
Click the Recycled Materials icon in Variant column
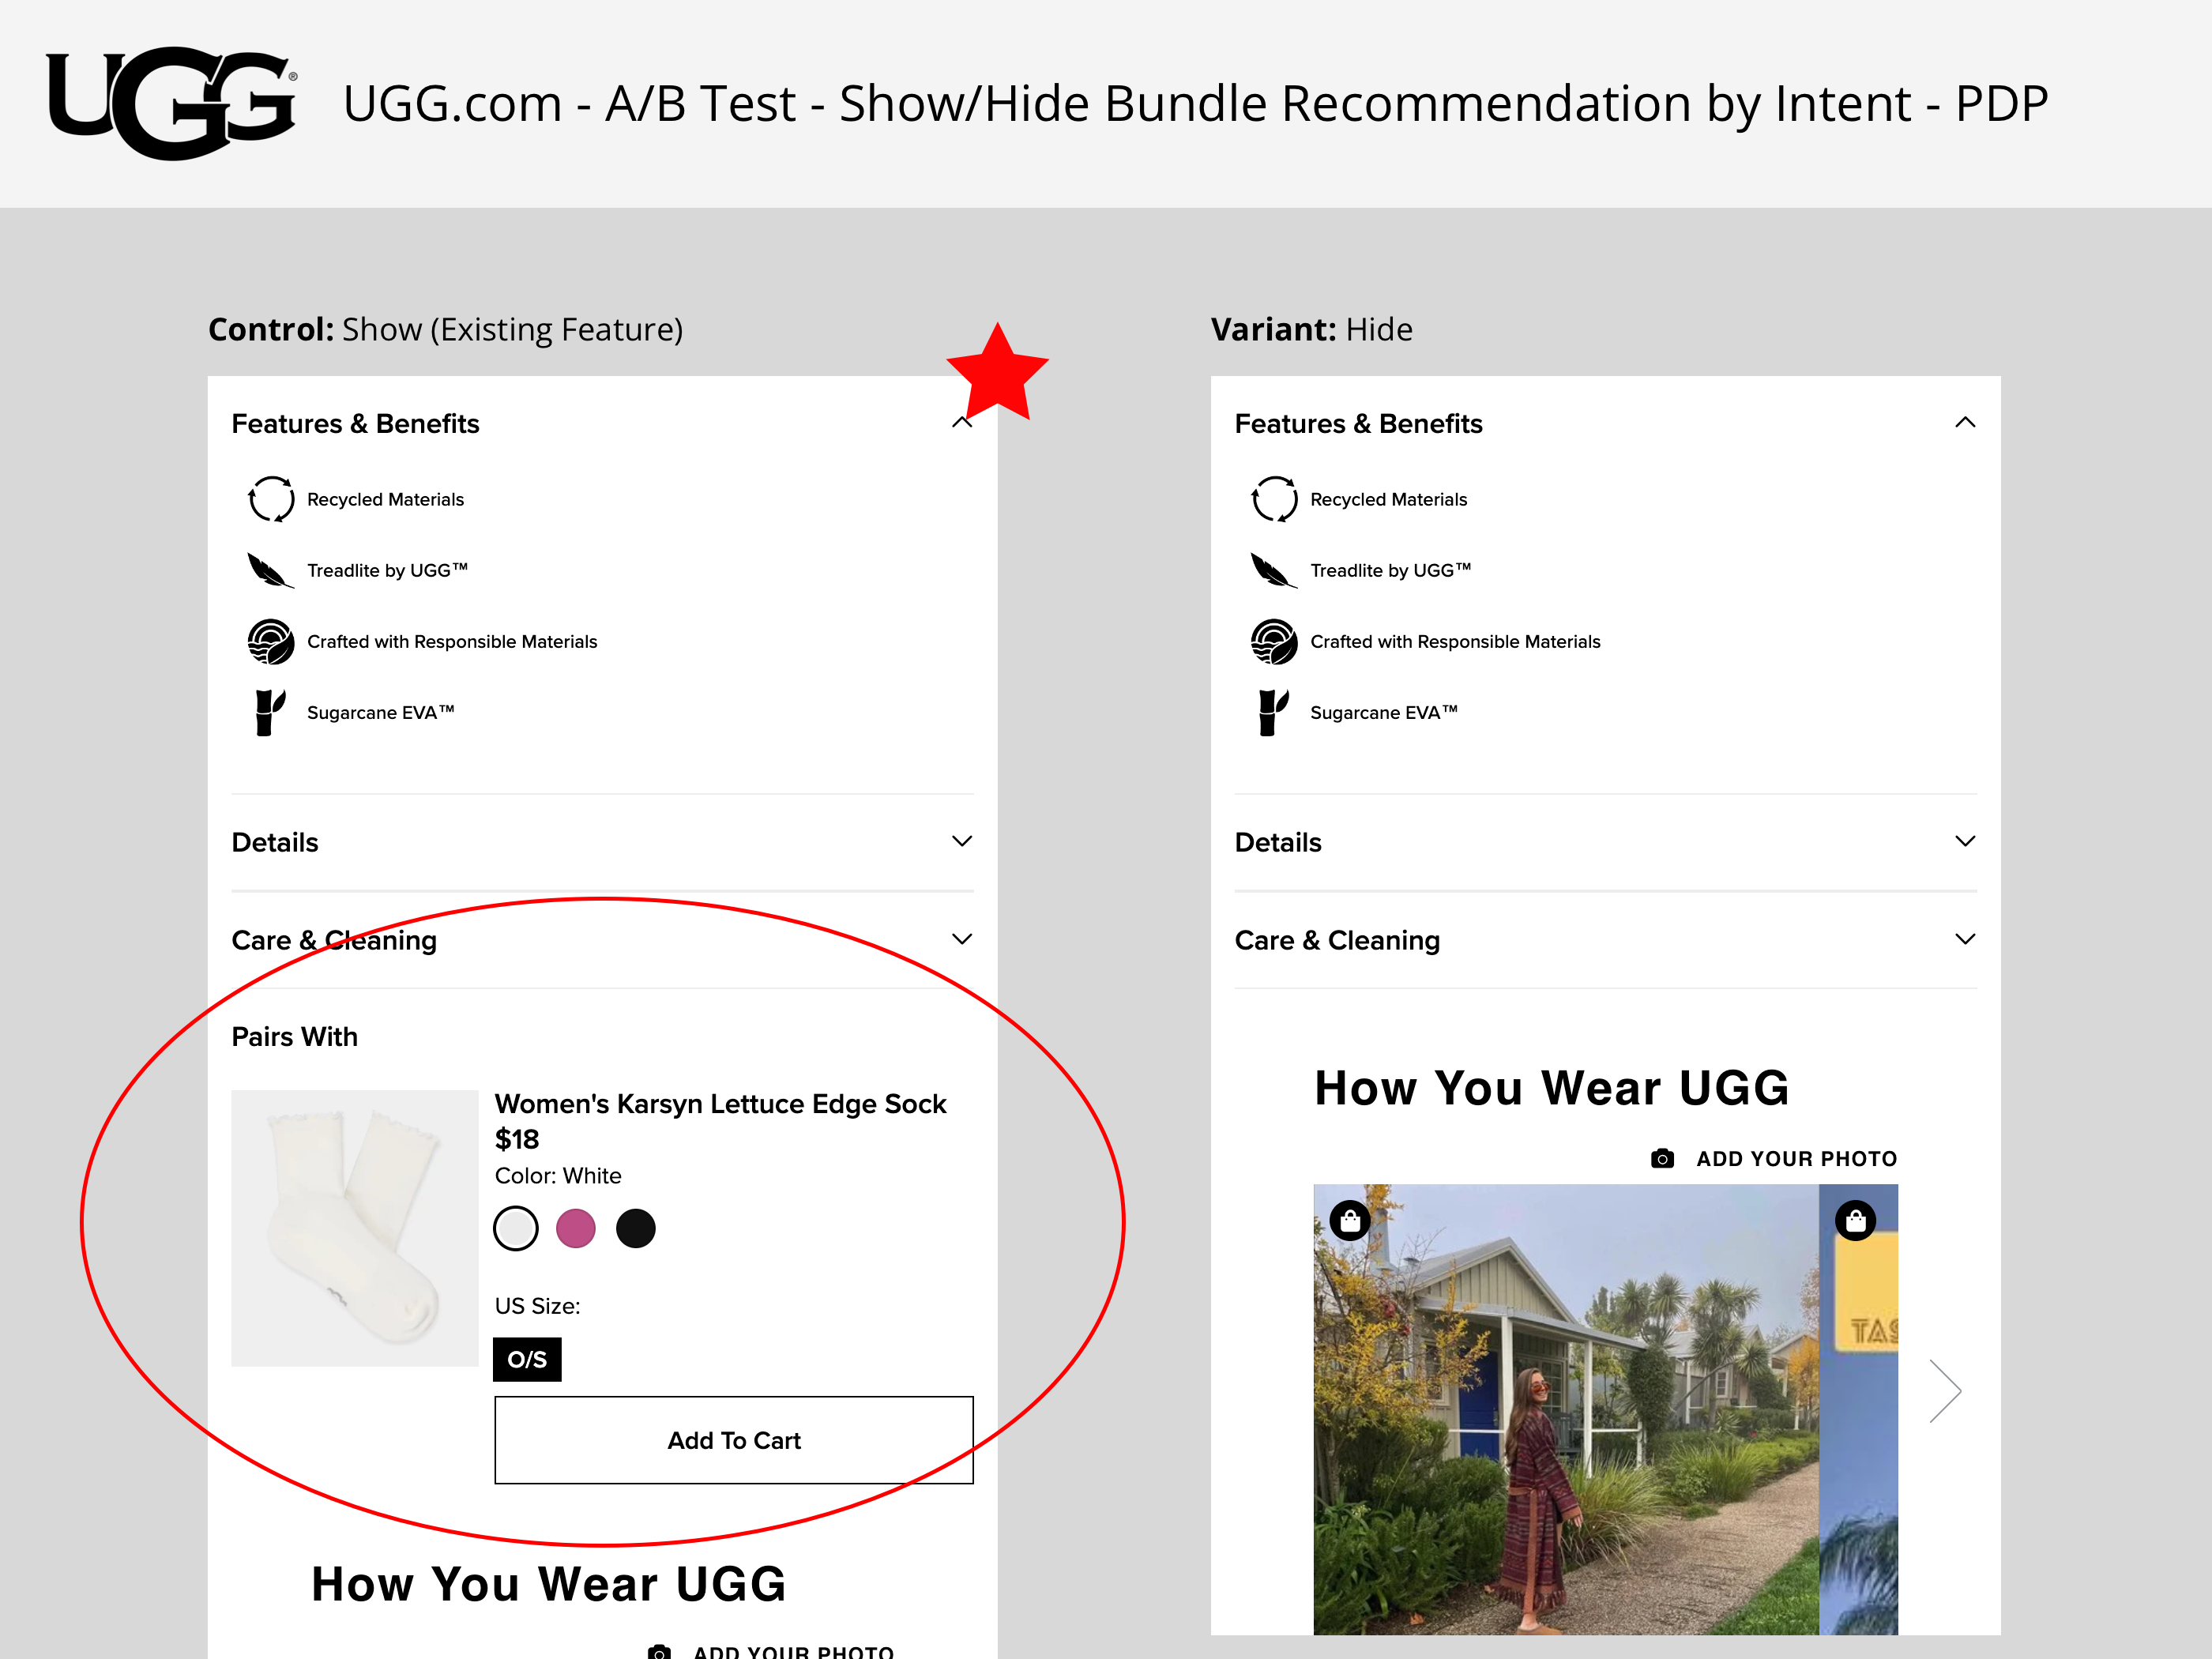pos(1274,499)
